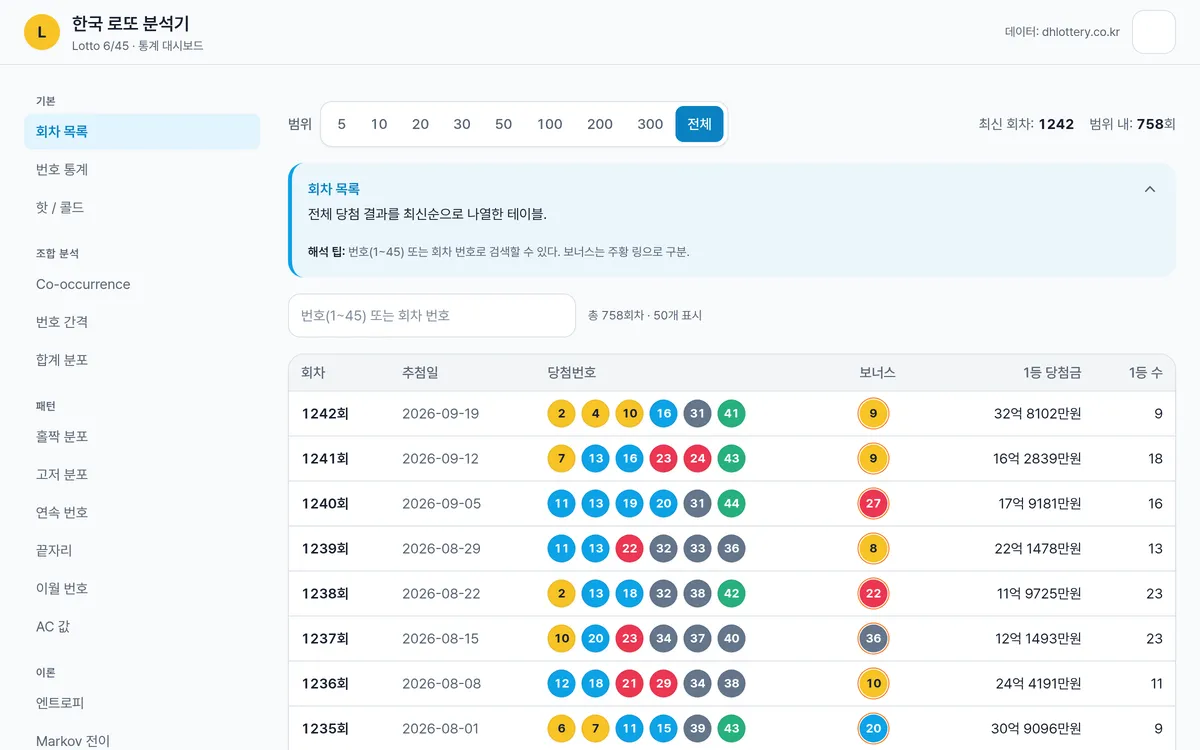
Task: Click the 보너스 column header
Action: point(877,372)
